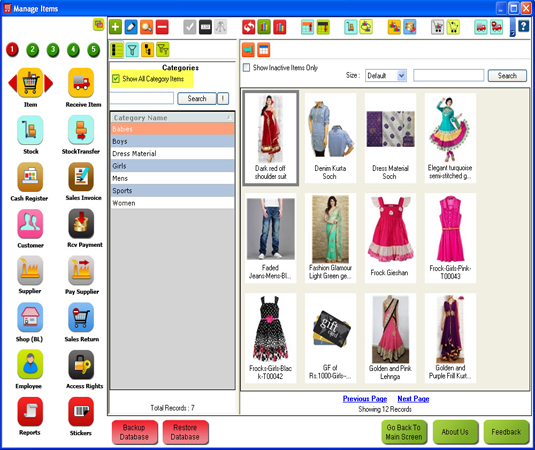The image size is (535, 450).
Task: Click the green bar chart icon
Action: click(264, 27)
